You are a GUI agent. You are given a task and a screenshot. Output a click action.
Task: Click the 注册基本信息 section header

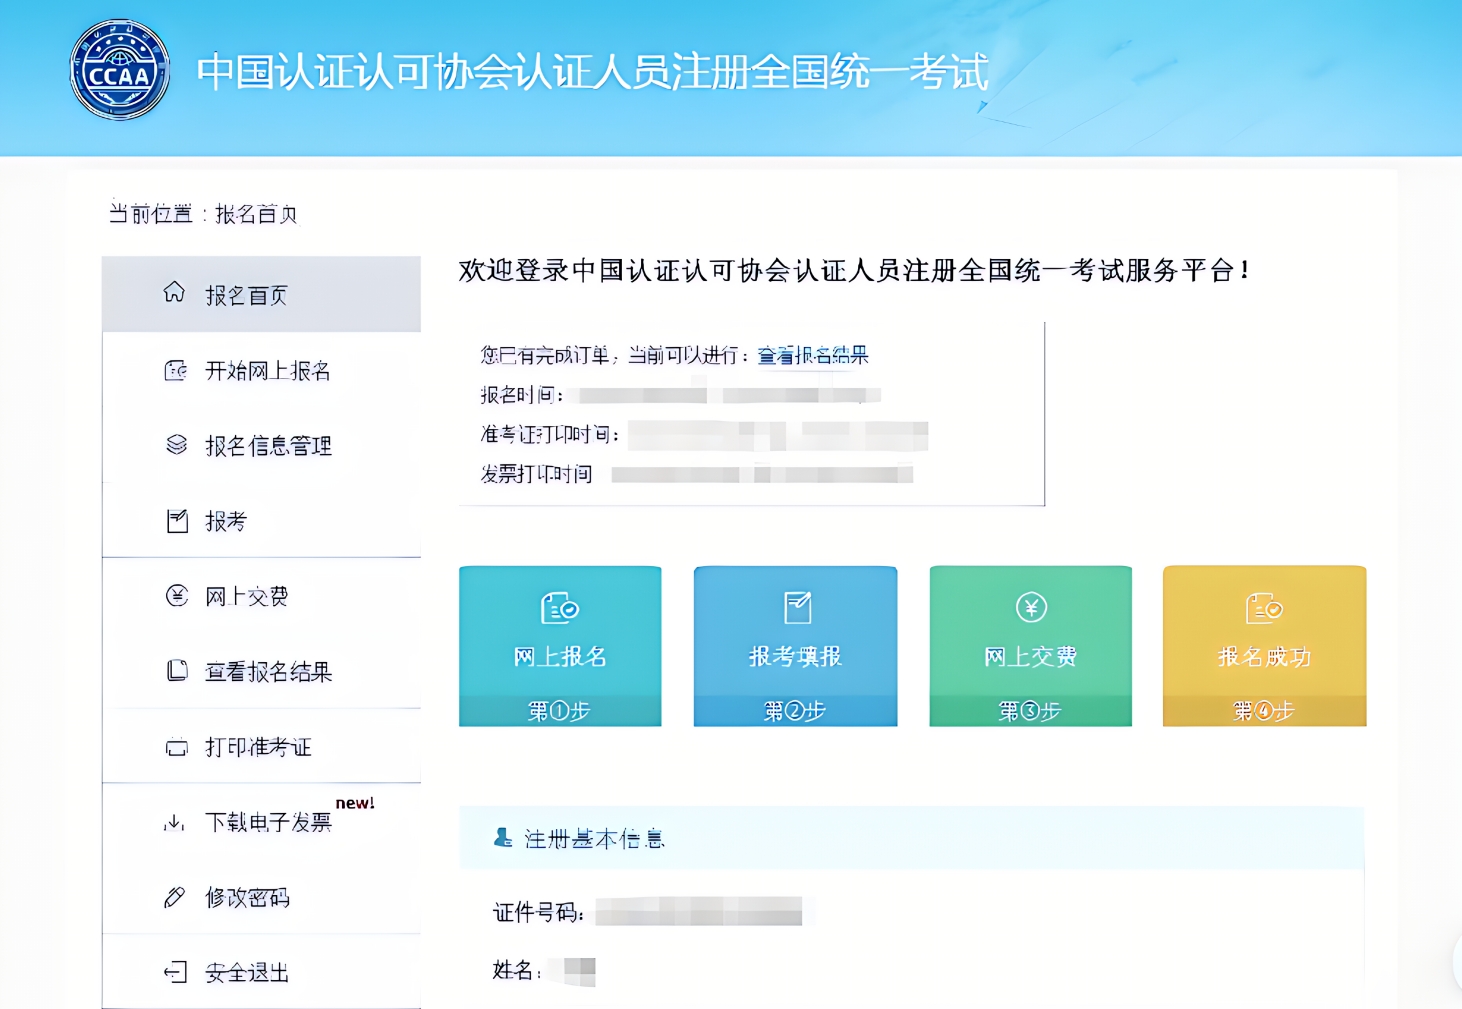pyautogui.click(x=912, y=838)
